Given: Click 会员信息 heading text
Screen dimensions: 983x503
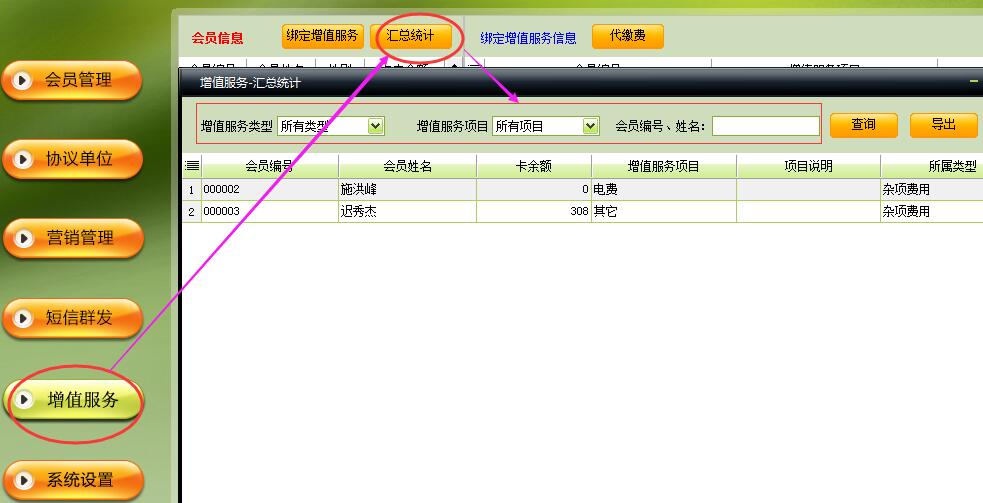Looking at the screenshot, I should pos(218,38).
